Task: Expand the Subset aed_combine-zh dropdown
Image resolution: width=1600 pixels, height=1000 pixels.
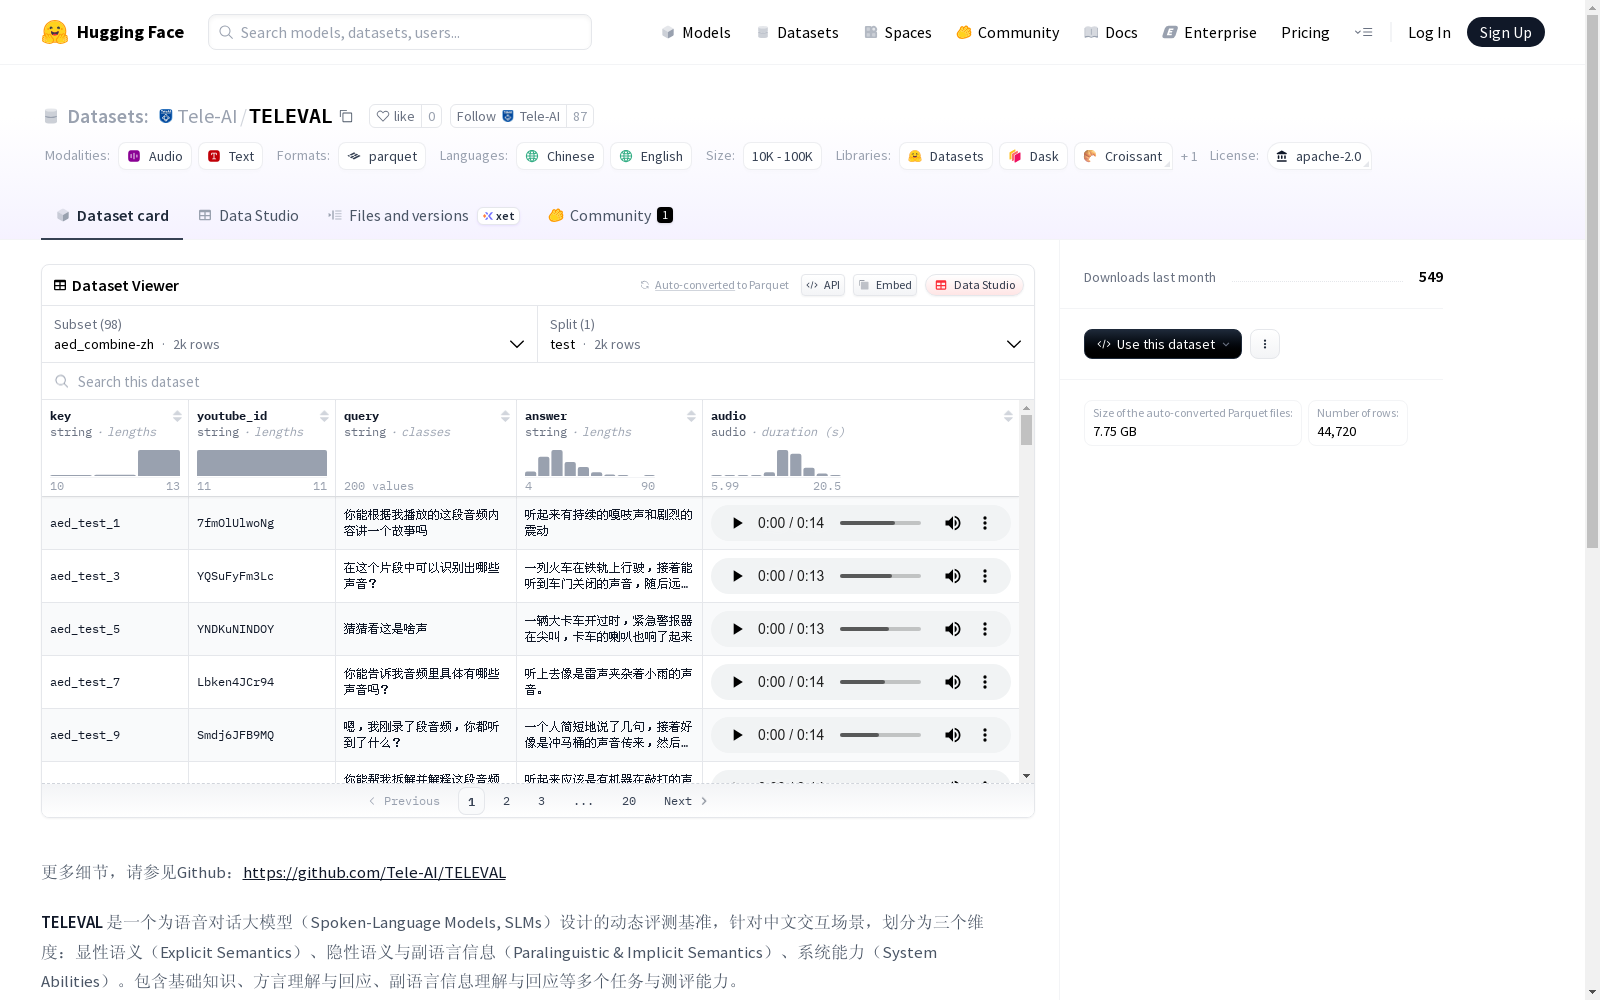Action: tap(290, 334)
